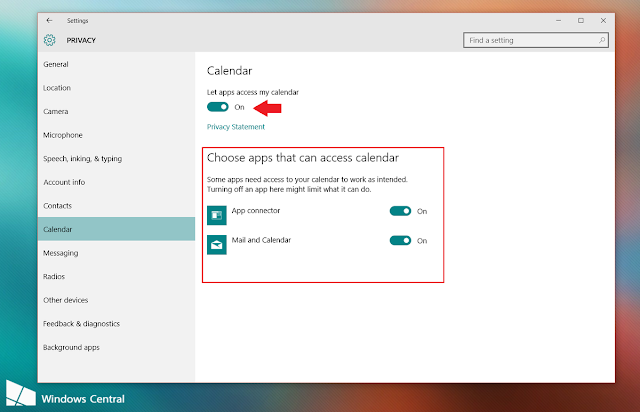Toggle App connector calendar access
Viewport: 640px width, 412px height.
pyautogui.click(x=400, y=211)
